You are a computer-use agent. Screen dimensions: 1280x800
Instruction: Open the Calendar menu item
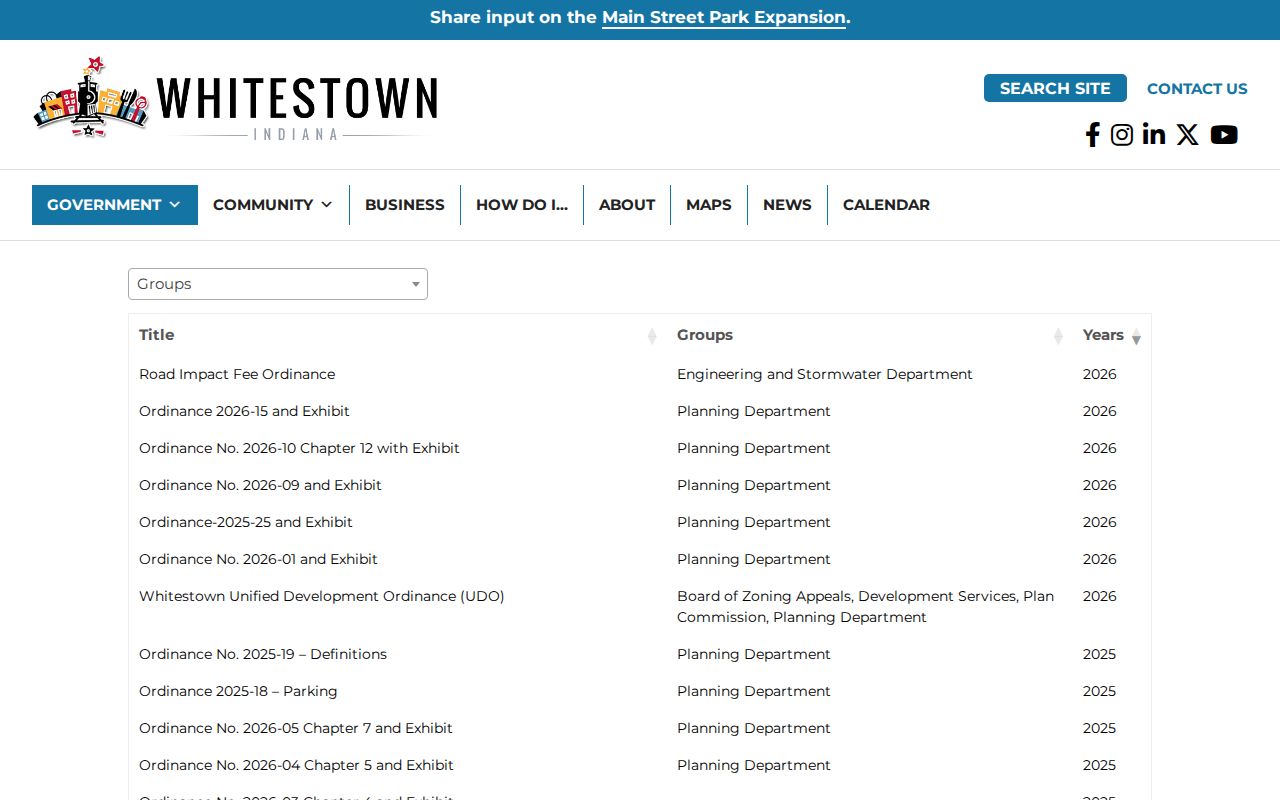pos(886,205)
